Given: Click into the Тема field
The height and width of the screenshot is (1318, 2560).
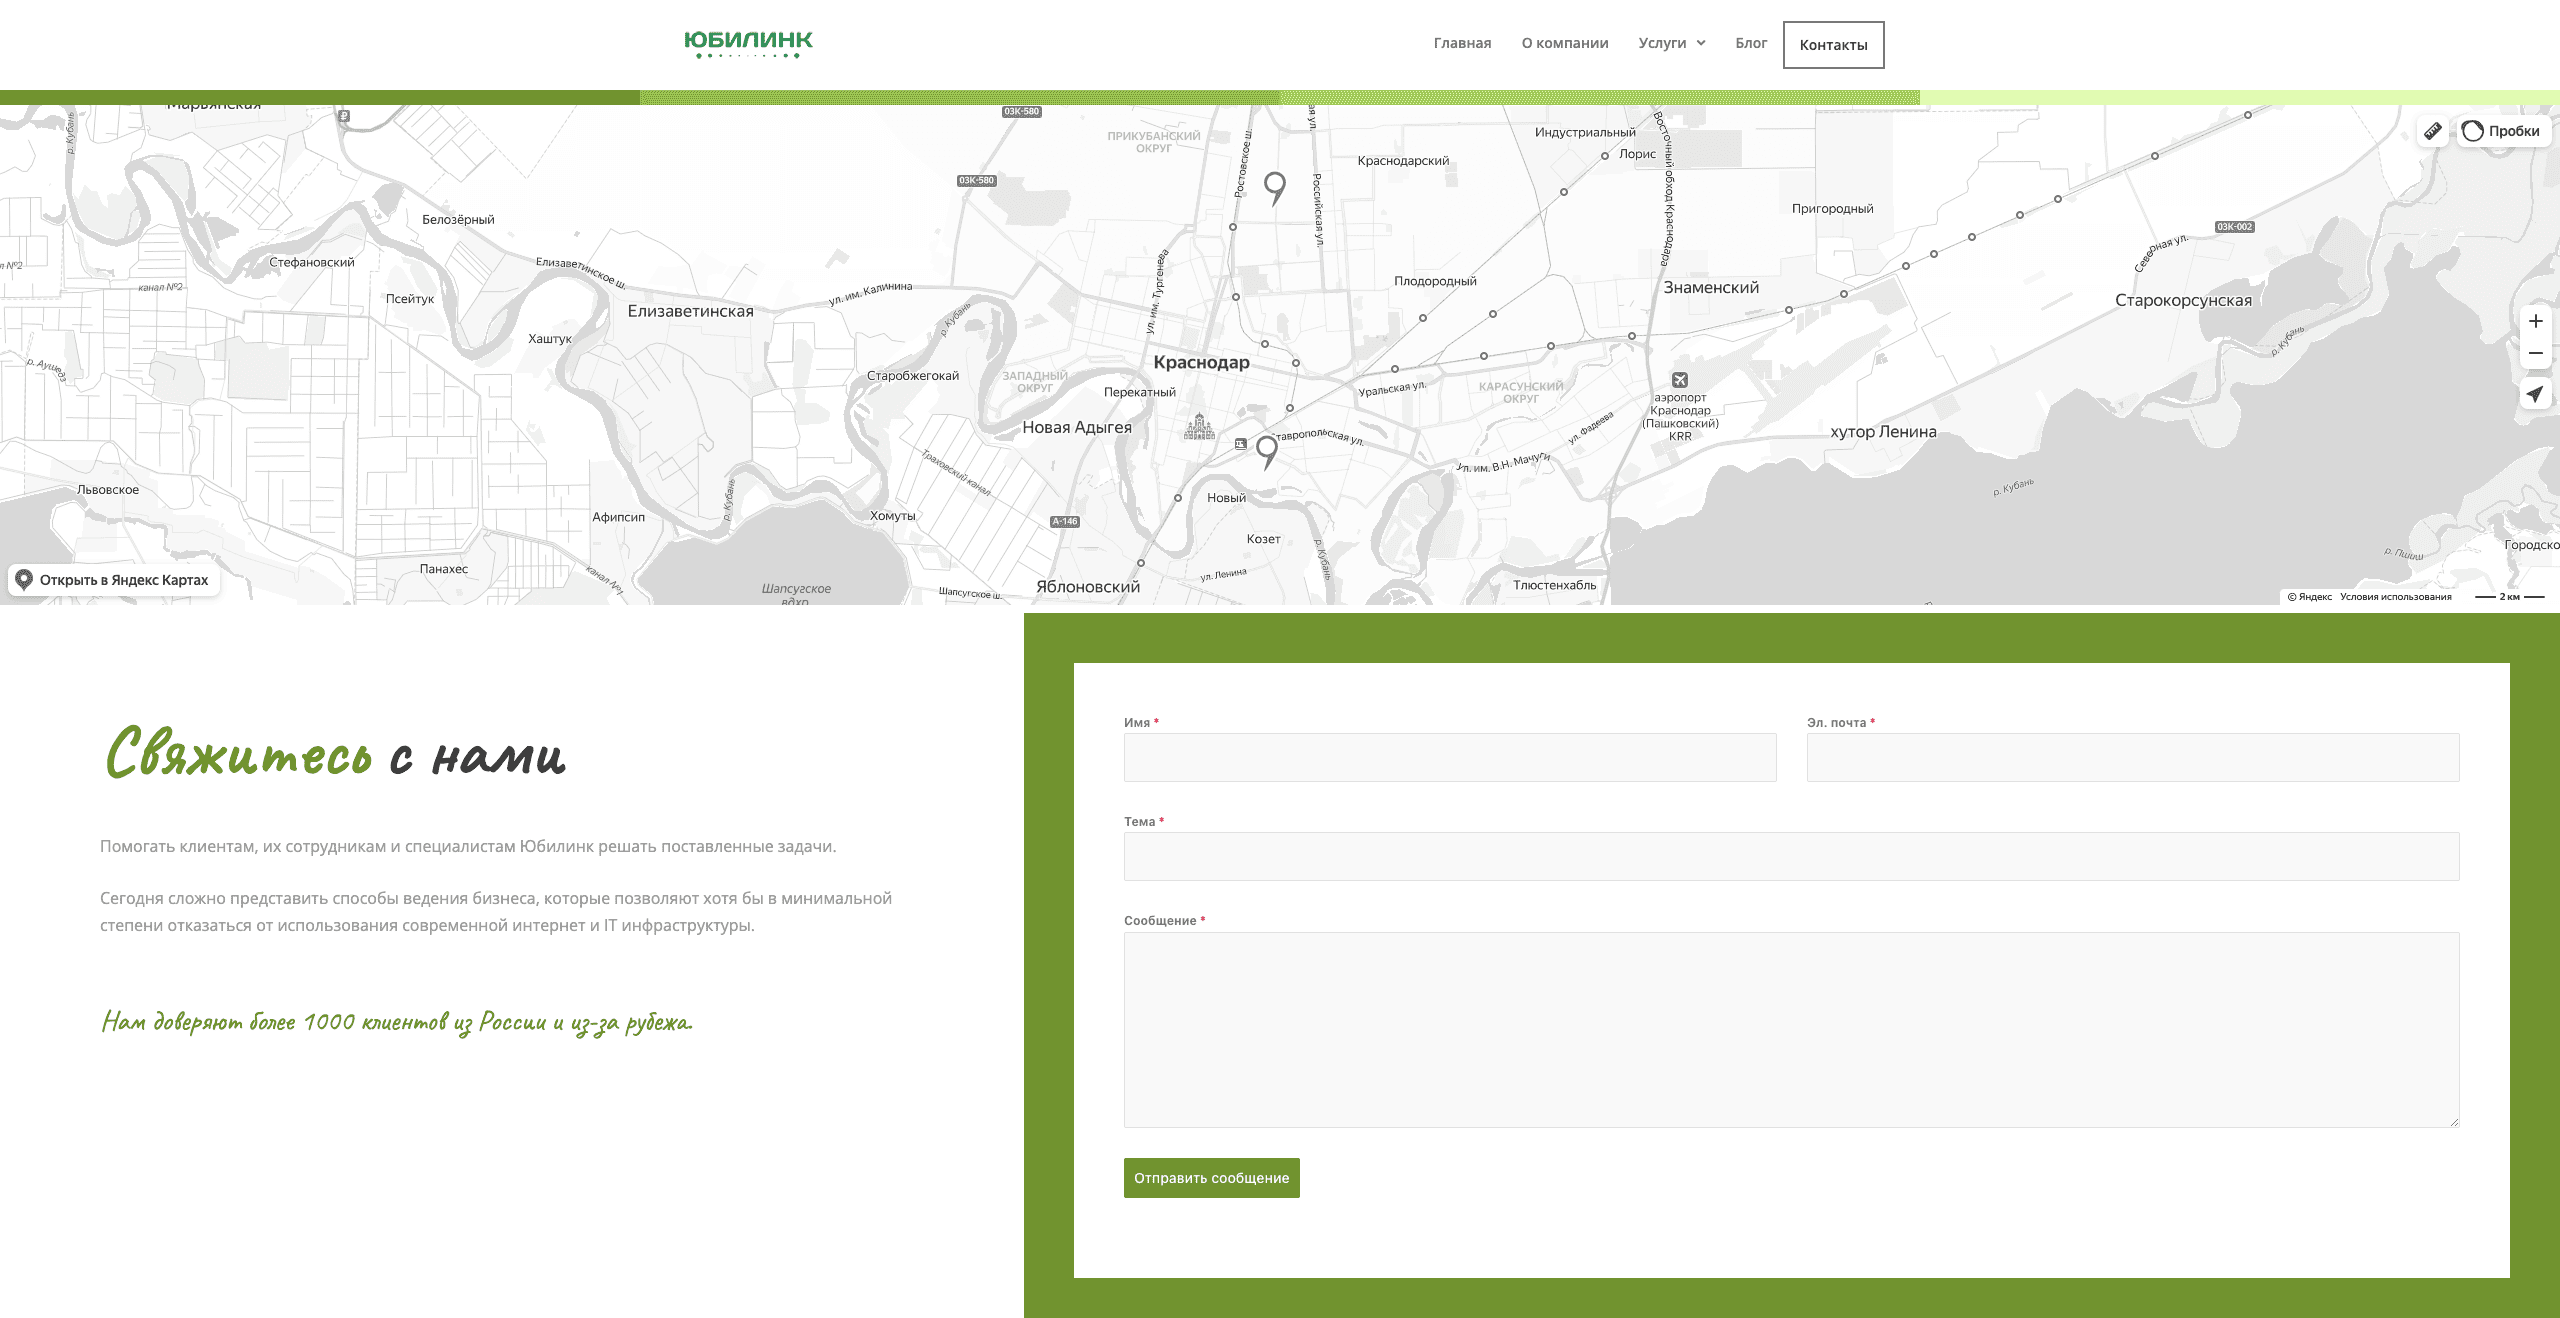Looking at the screenshot, I should [1791, 856].
